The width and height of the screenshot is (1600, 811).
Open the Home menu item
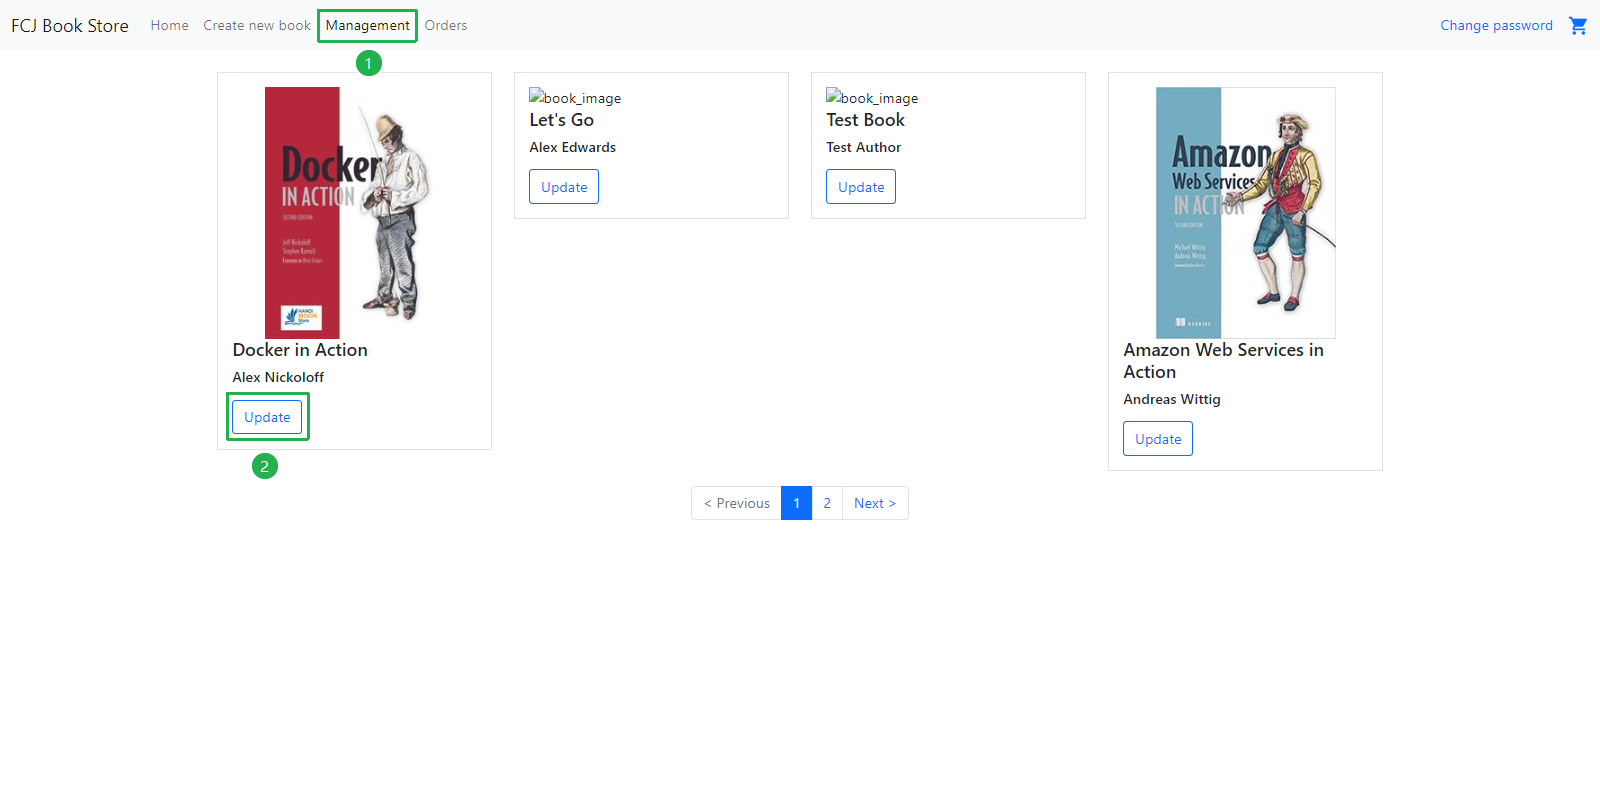(170, 26)
